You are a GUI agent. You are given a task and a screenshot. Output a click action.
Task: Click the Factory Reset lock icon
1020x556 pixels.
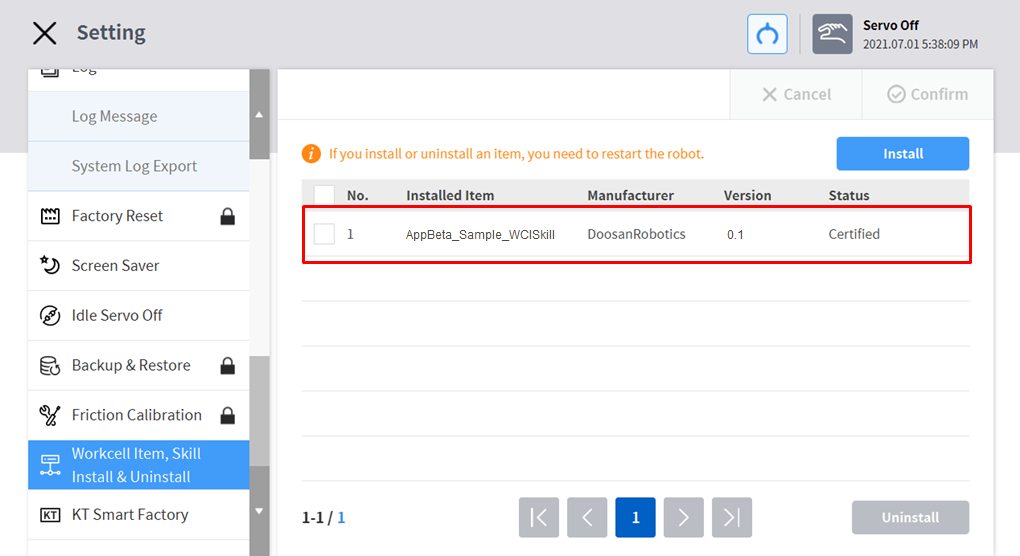click(227, 216)
